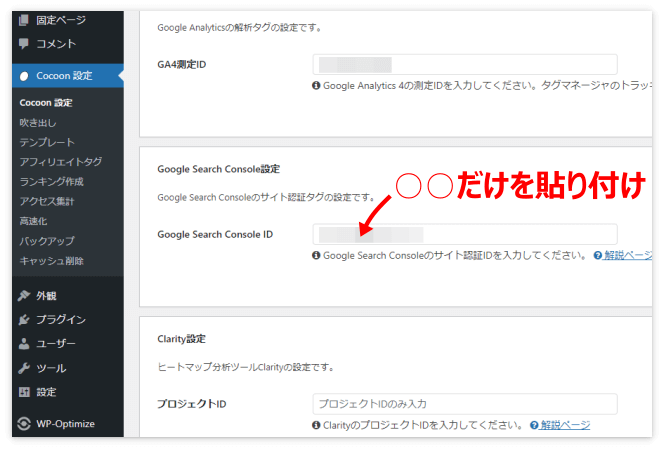Click the コメント speech bubble icon
Viewport: 664px width, 450px height.
pos(24,44)
